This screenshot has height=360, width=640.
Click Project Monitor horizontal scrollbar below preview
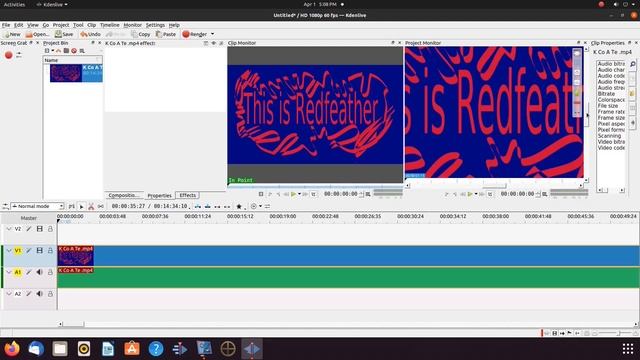point(494,186)
